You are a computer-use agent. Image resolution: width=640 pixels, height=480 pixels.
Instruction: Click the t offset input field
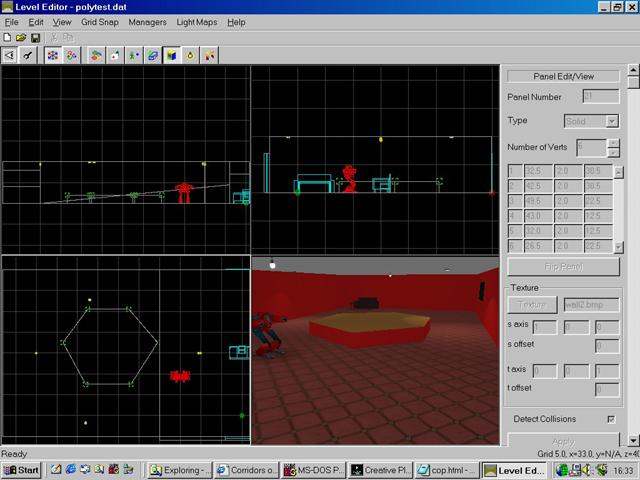(x=607, y=389)
